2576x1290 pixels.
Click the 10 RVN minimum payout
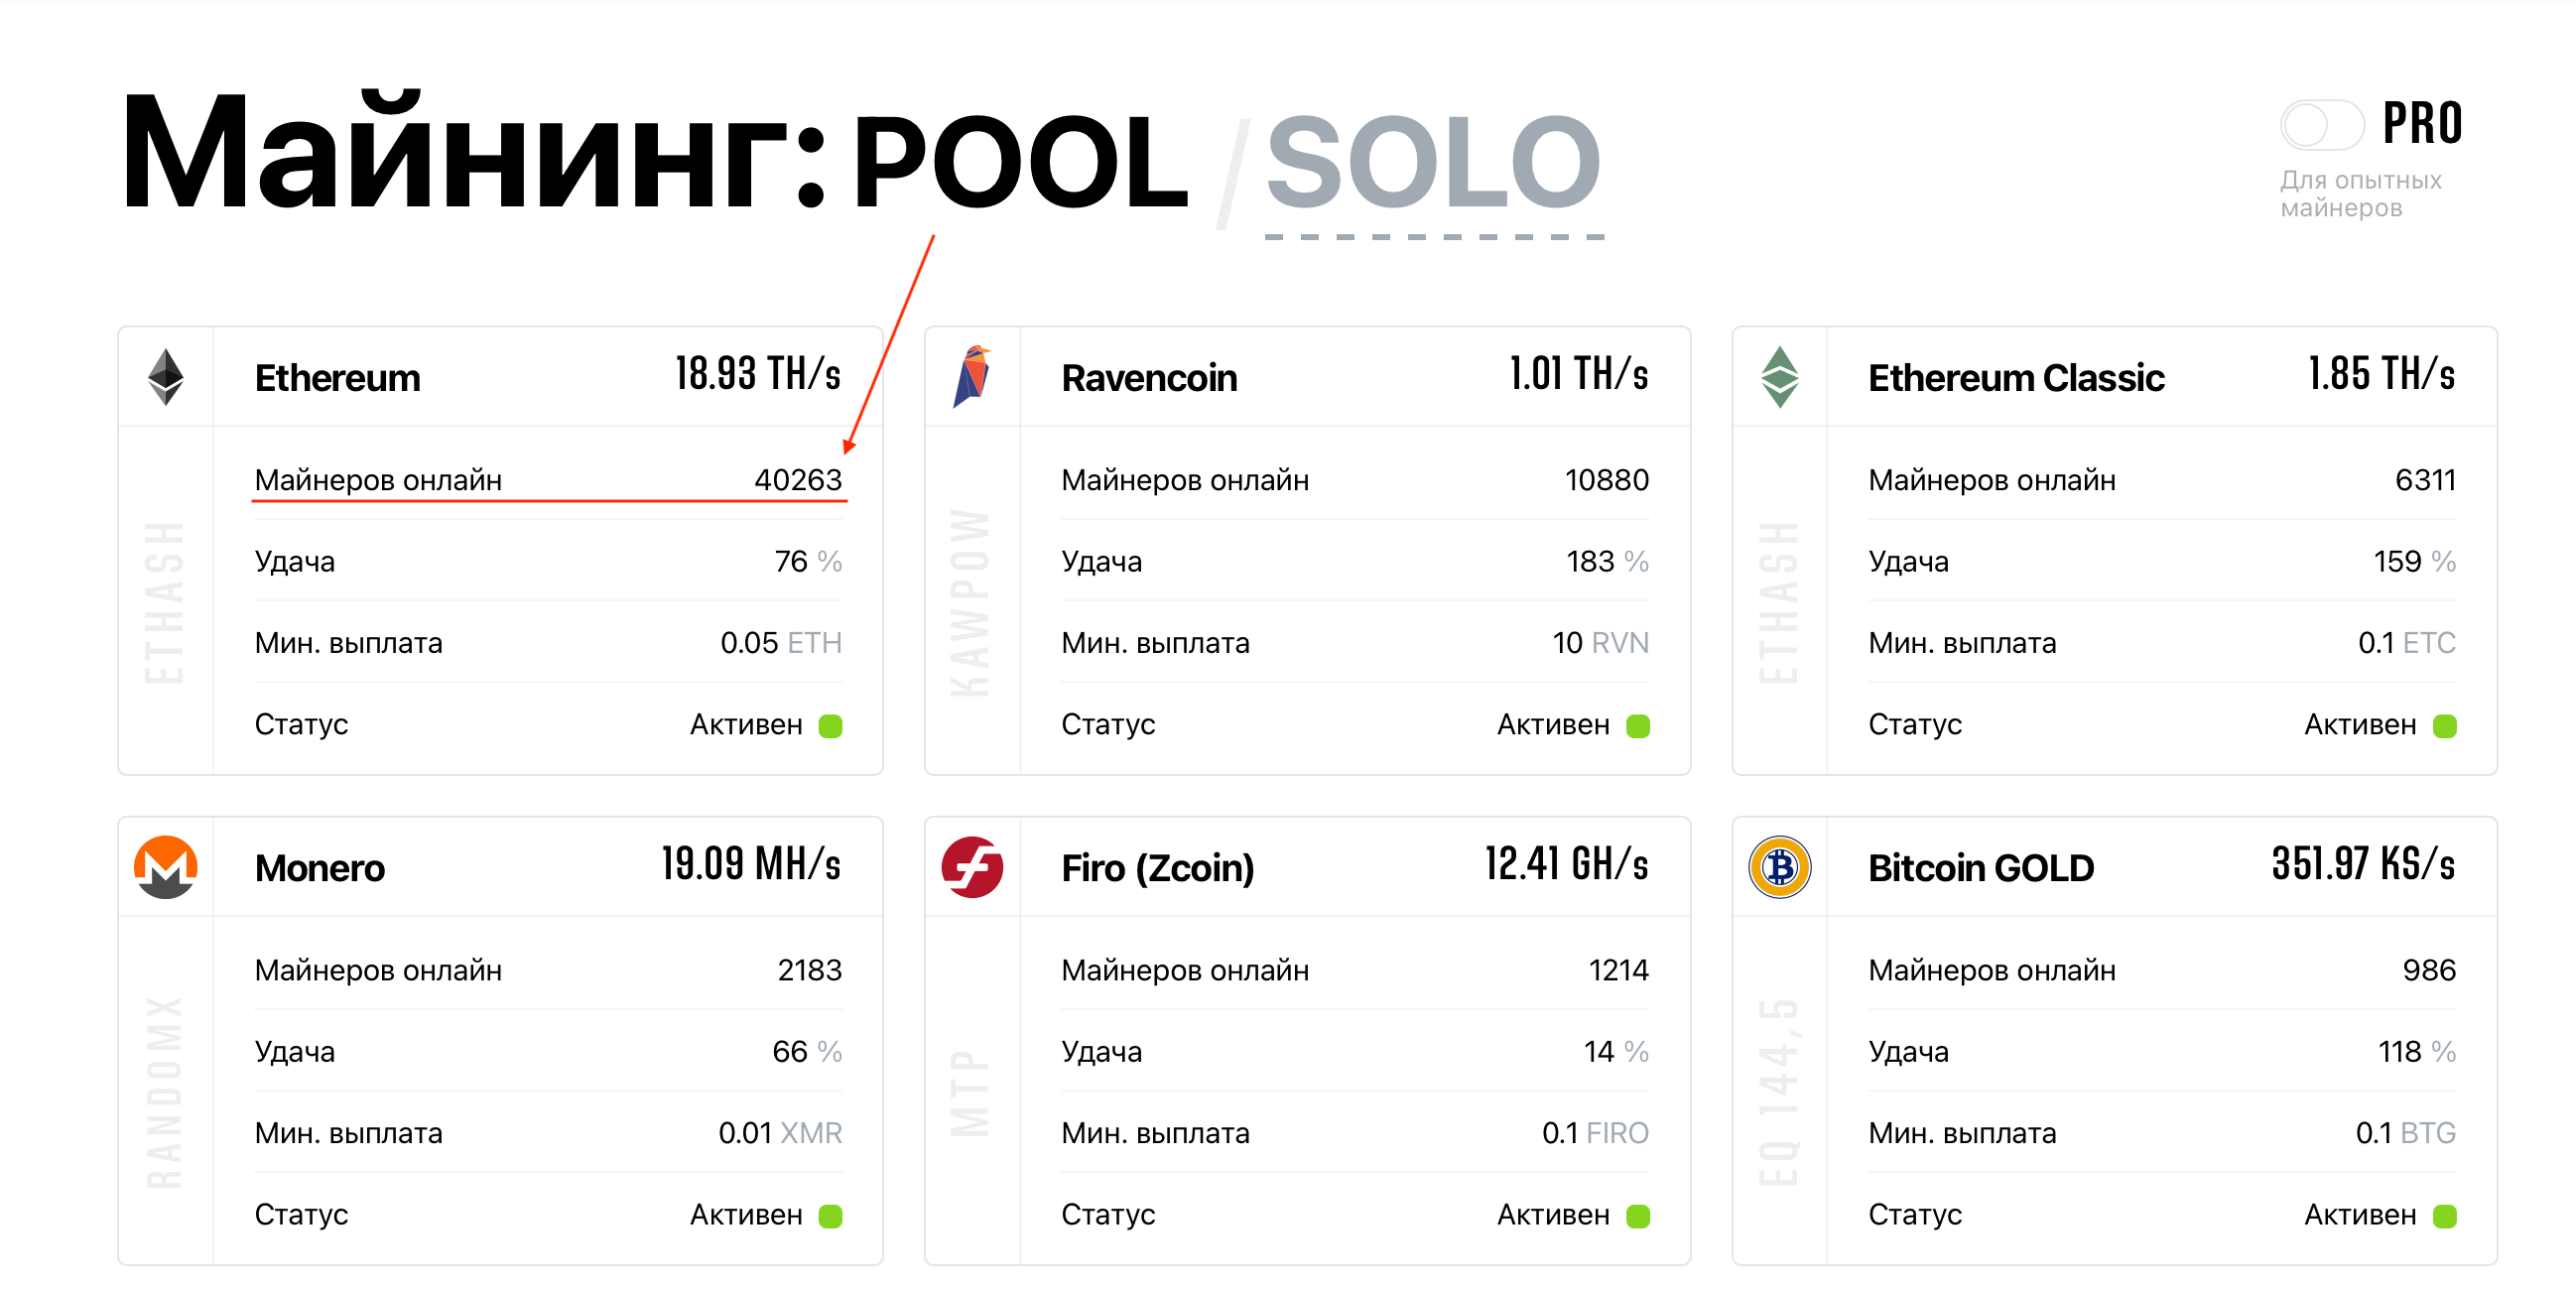click(1601, 643)
